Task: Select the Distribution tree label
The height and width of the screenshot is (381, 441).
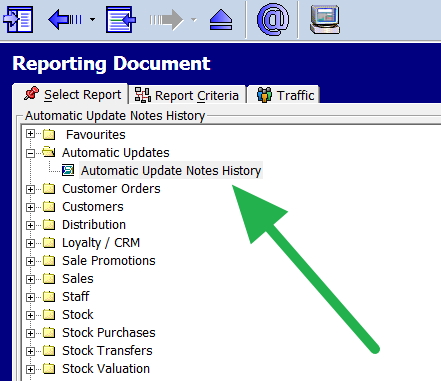Action: click(94, 225)
